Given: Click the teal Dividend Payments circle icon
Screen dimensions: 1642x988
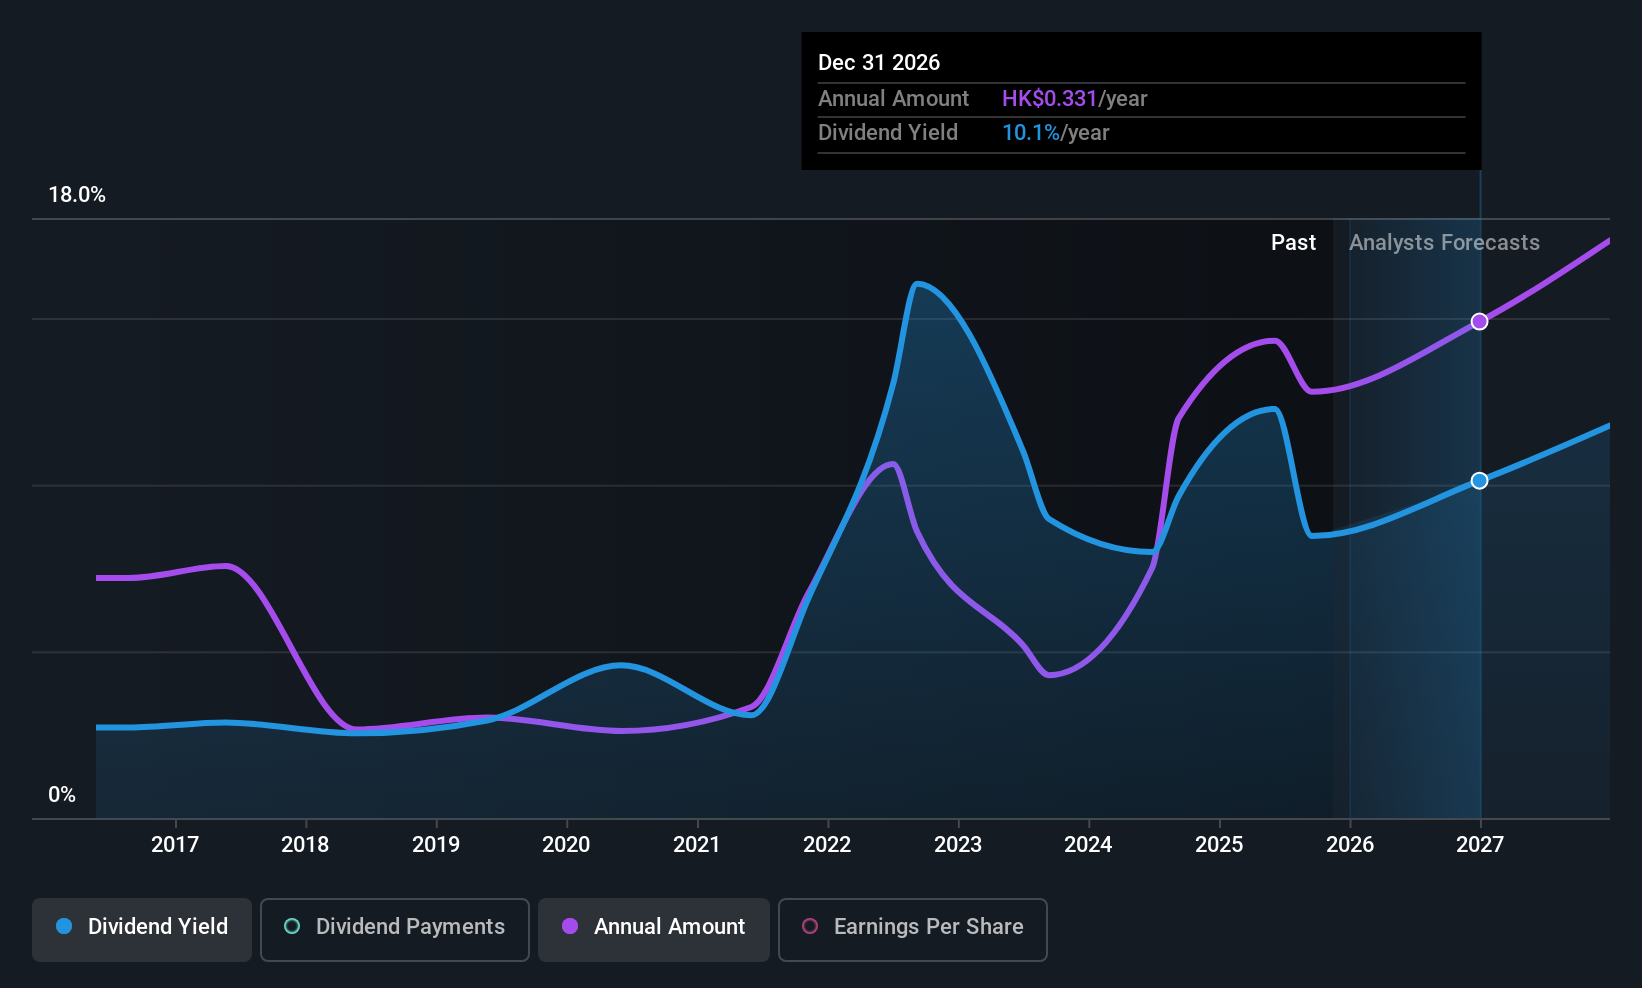Looking at the screenshot, I should [291, 927].
